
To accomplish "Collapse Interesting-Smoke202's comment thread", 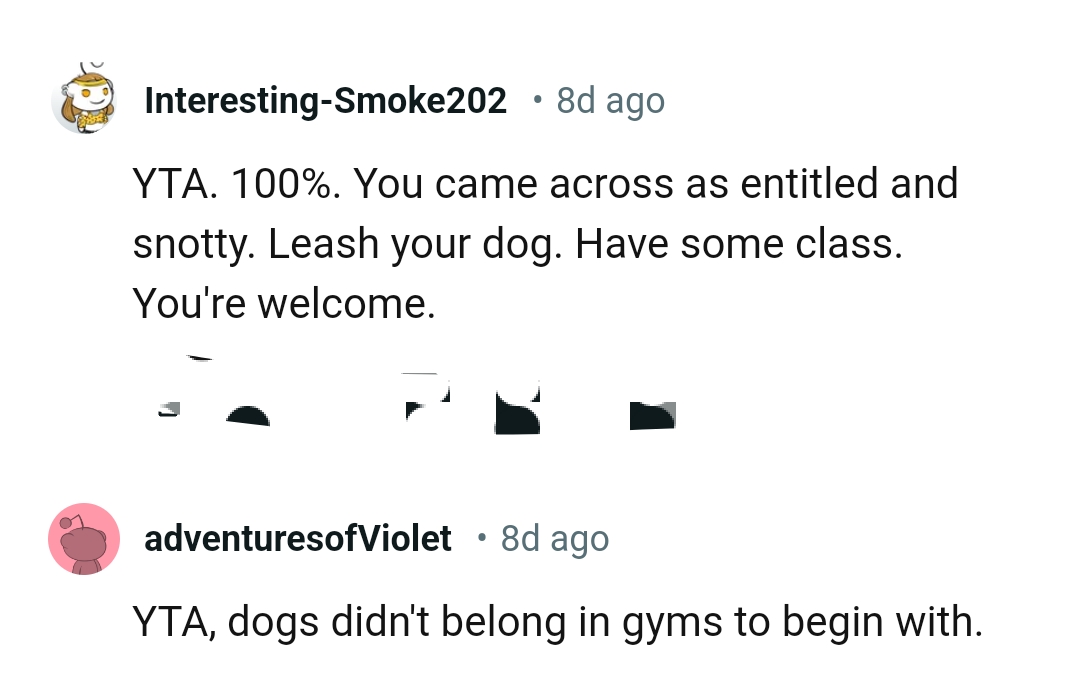I will tap(85, 99).
